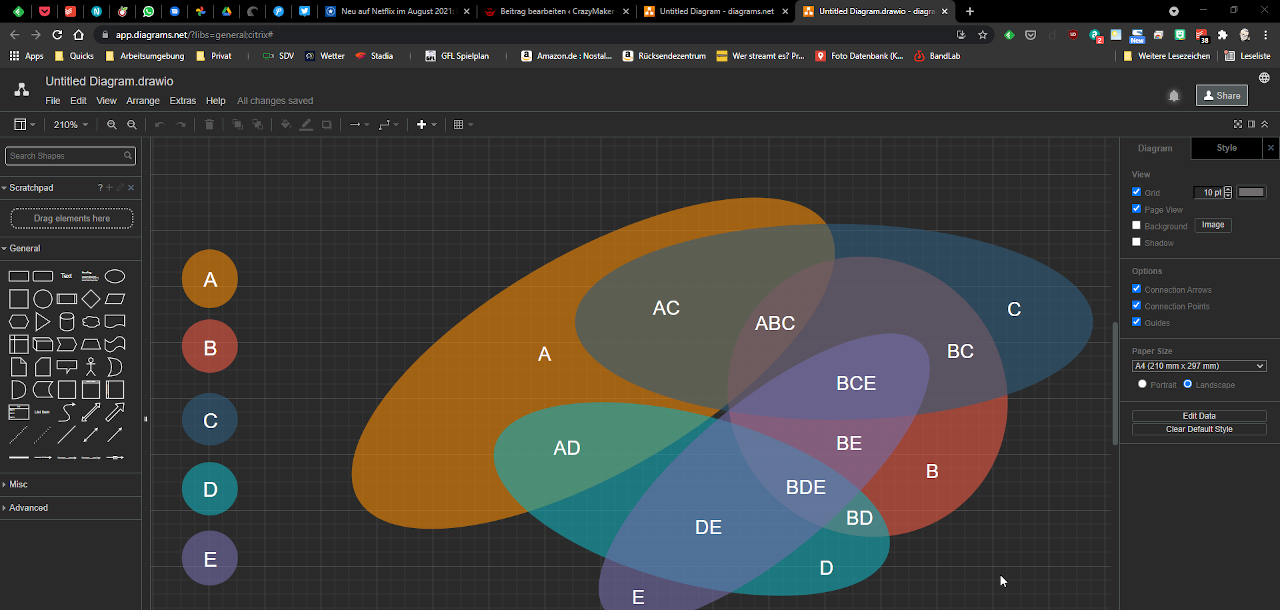
Task: Click the Shadow toolbar icon
Action: pyautogui.click(x=326, y=125)
